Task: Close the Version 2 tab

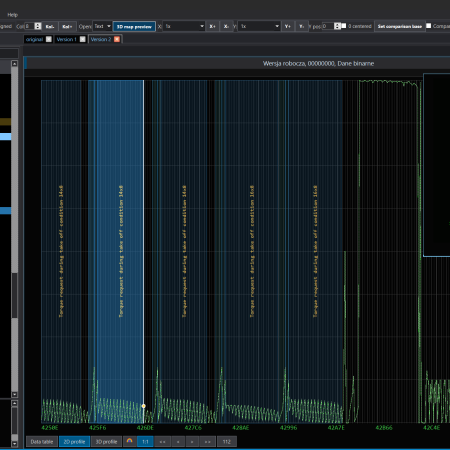Action: pos(117,39)
